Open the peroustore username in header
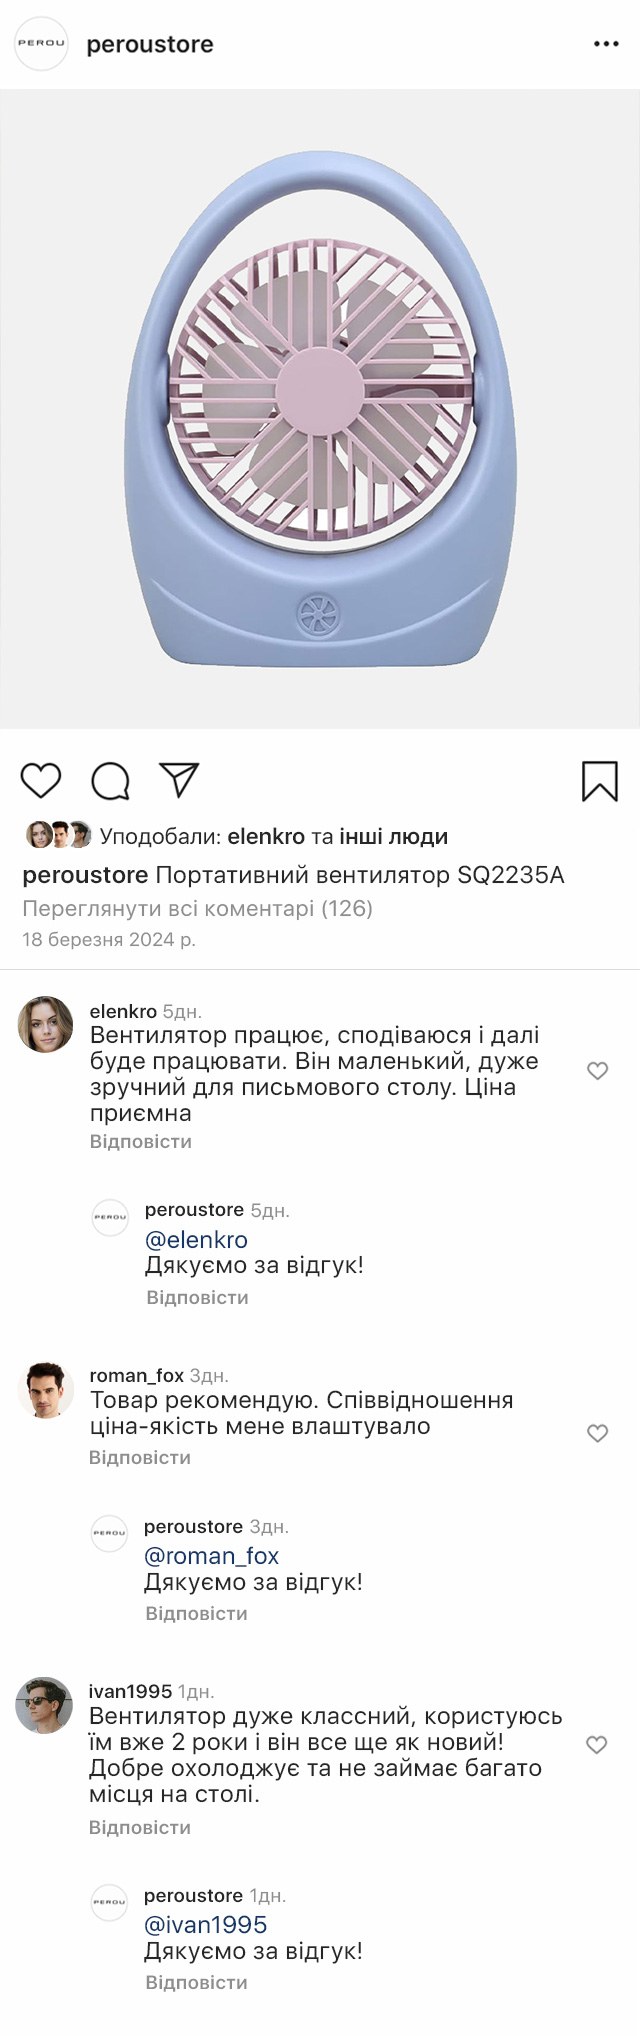The height and width of the screenshot is (2036, 640). click(x=150, y=45)
